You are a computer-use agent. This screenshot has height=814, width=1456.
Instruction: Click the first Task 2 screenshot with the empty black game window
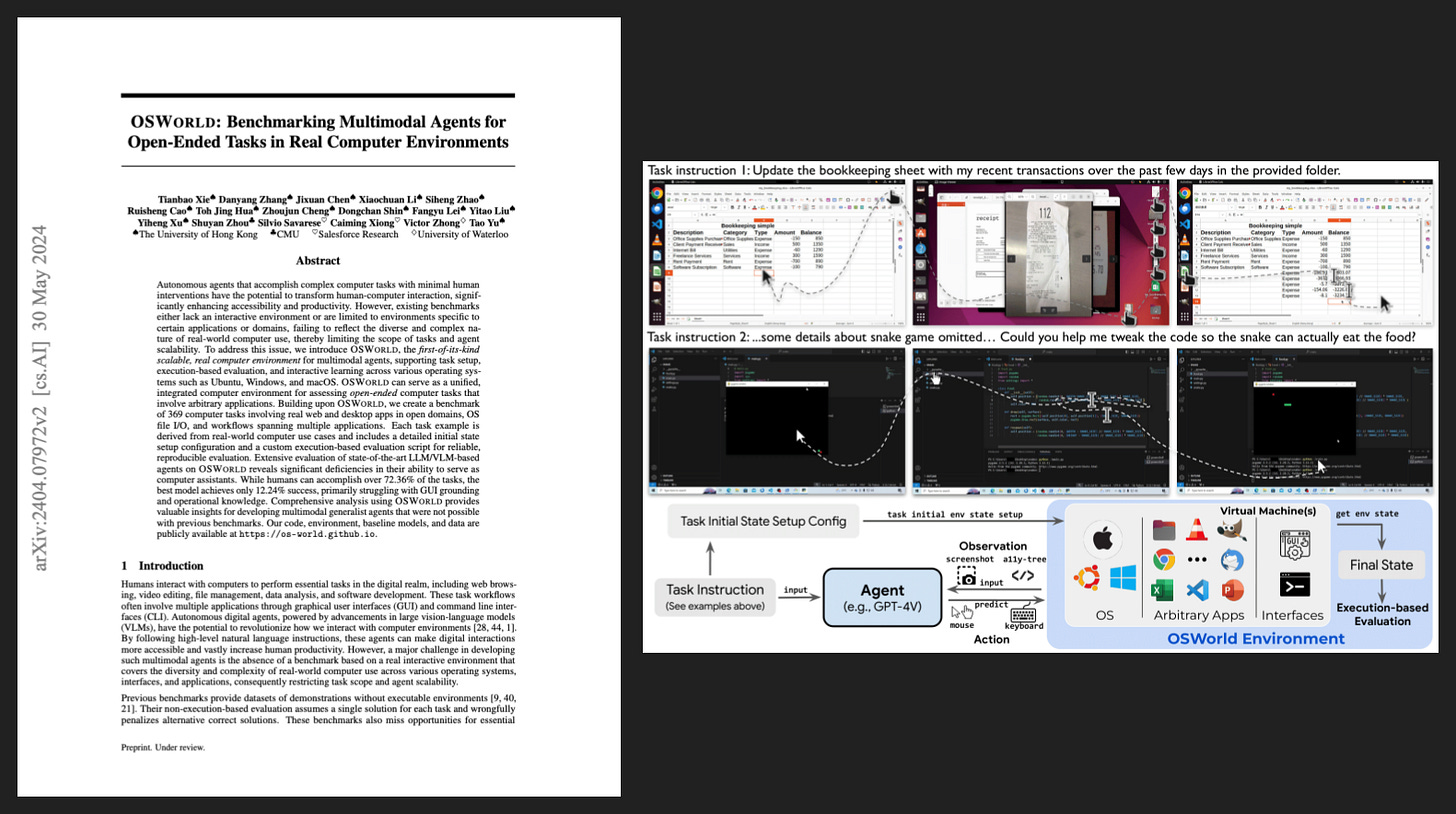click(x=777, y=421)
